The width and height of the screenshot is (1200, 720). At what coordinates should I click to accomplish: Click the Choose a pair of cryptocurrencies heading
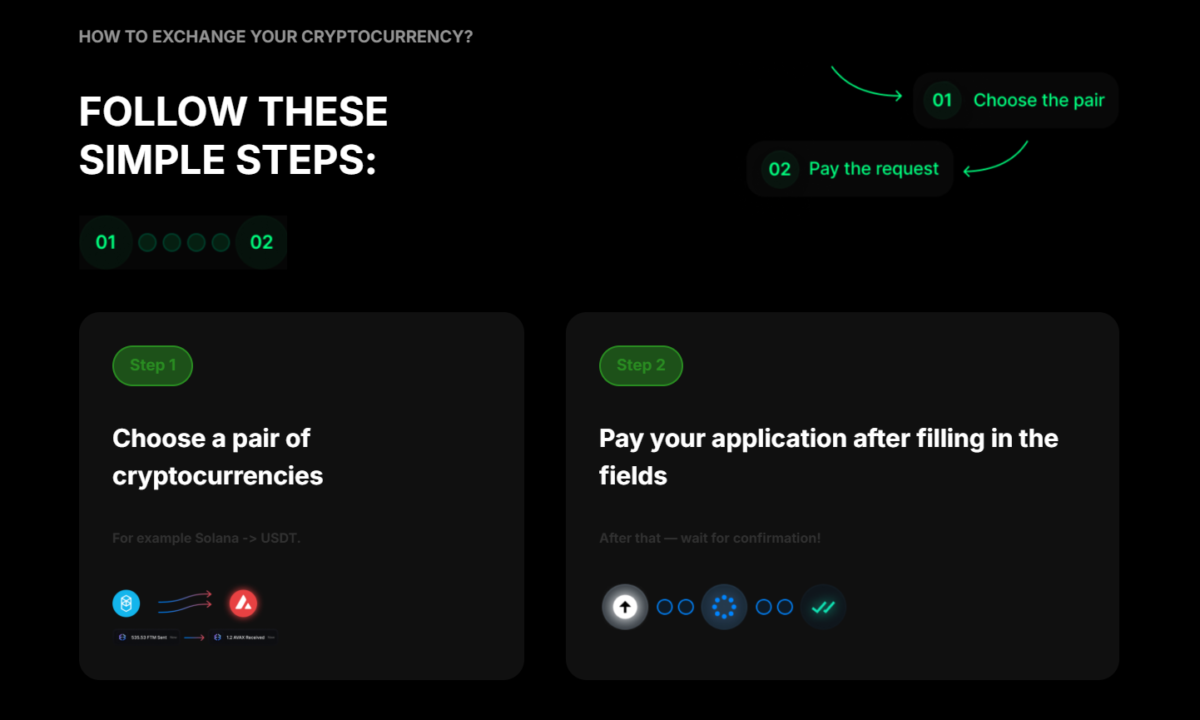218,456
